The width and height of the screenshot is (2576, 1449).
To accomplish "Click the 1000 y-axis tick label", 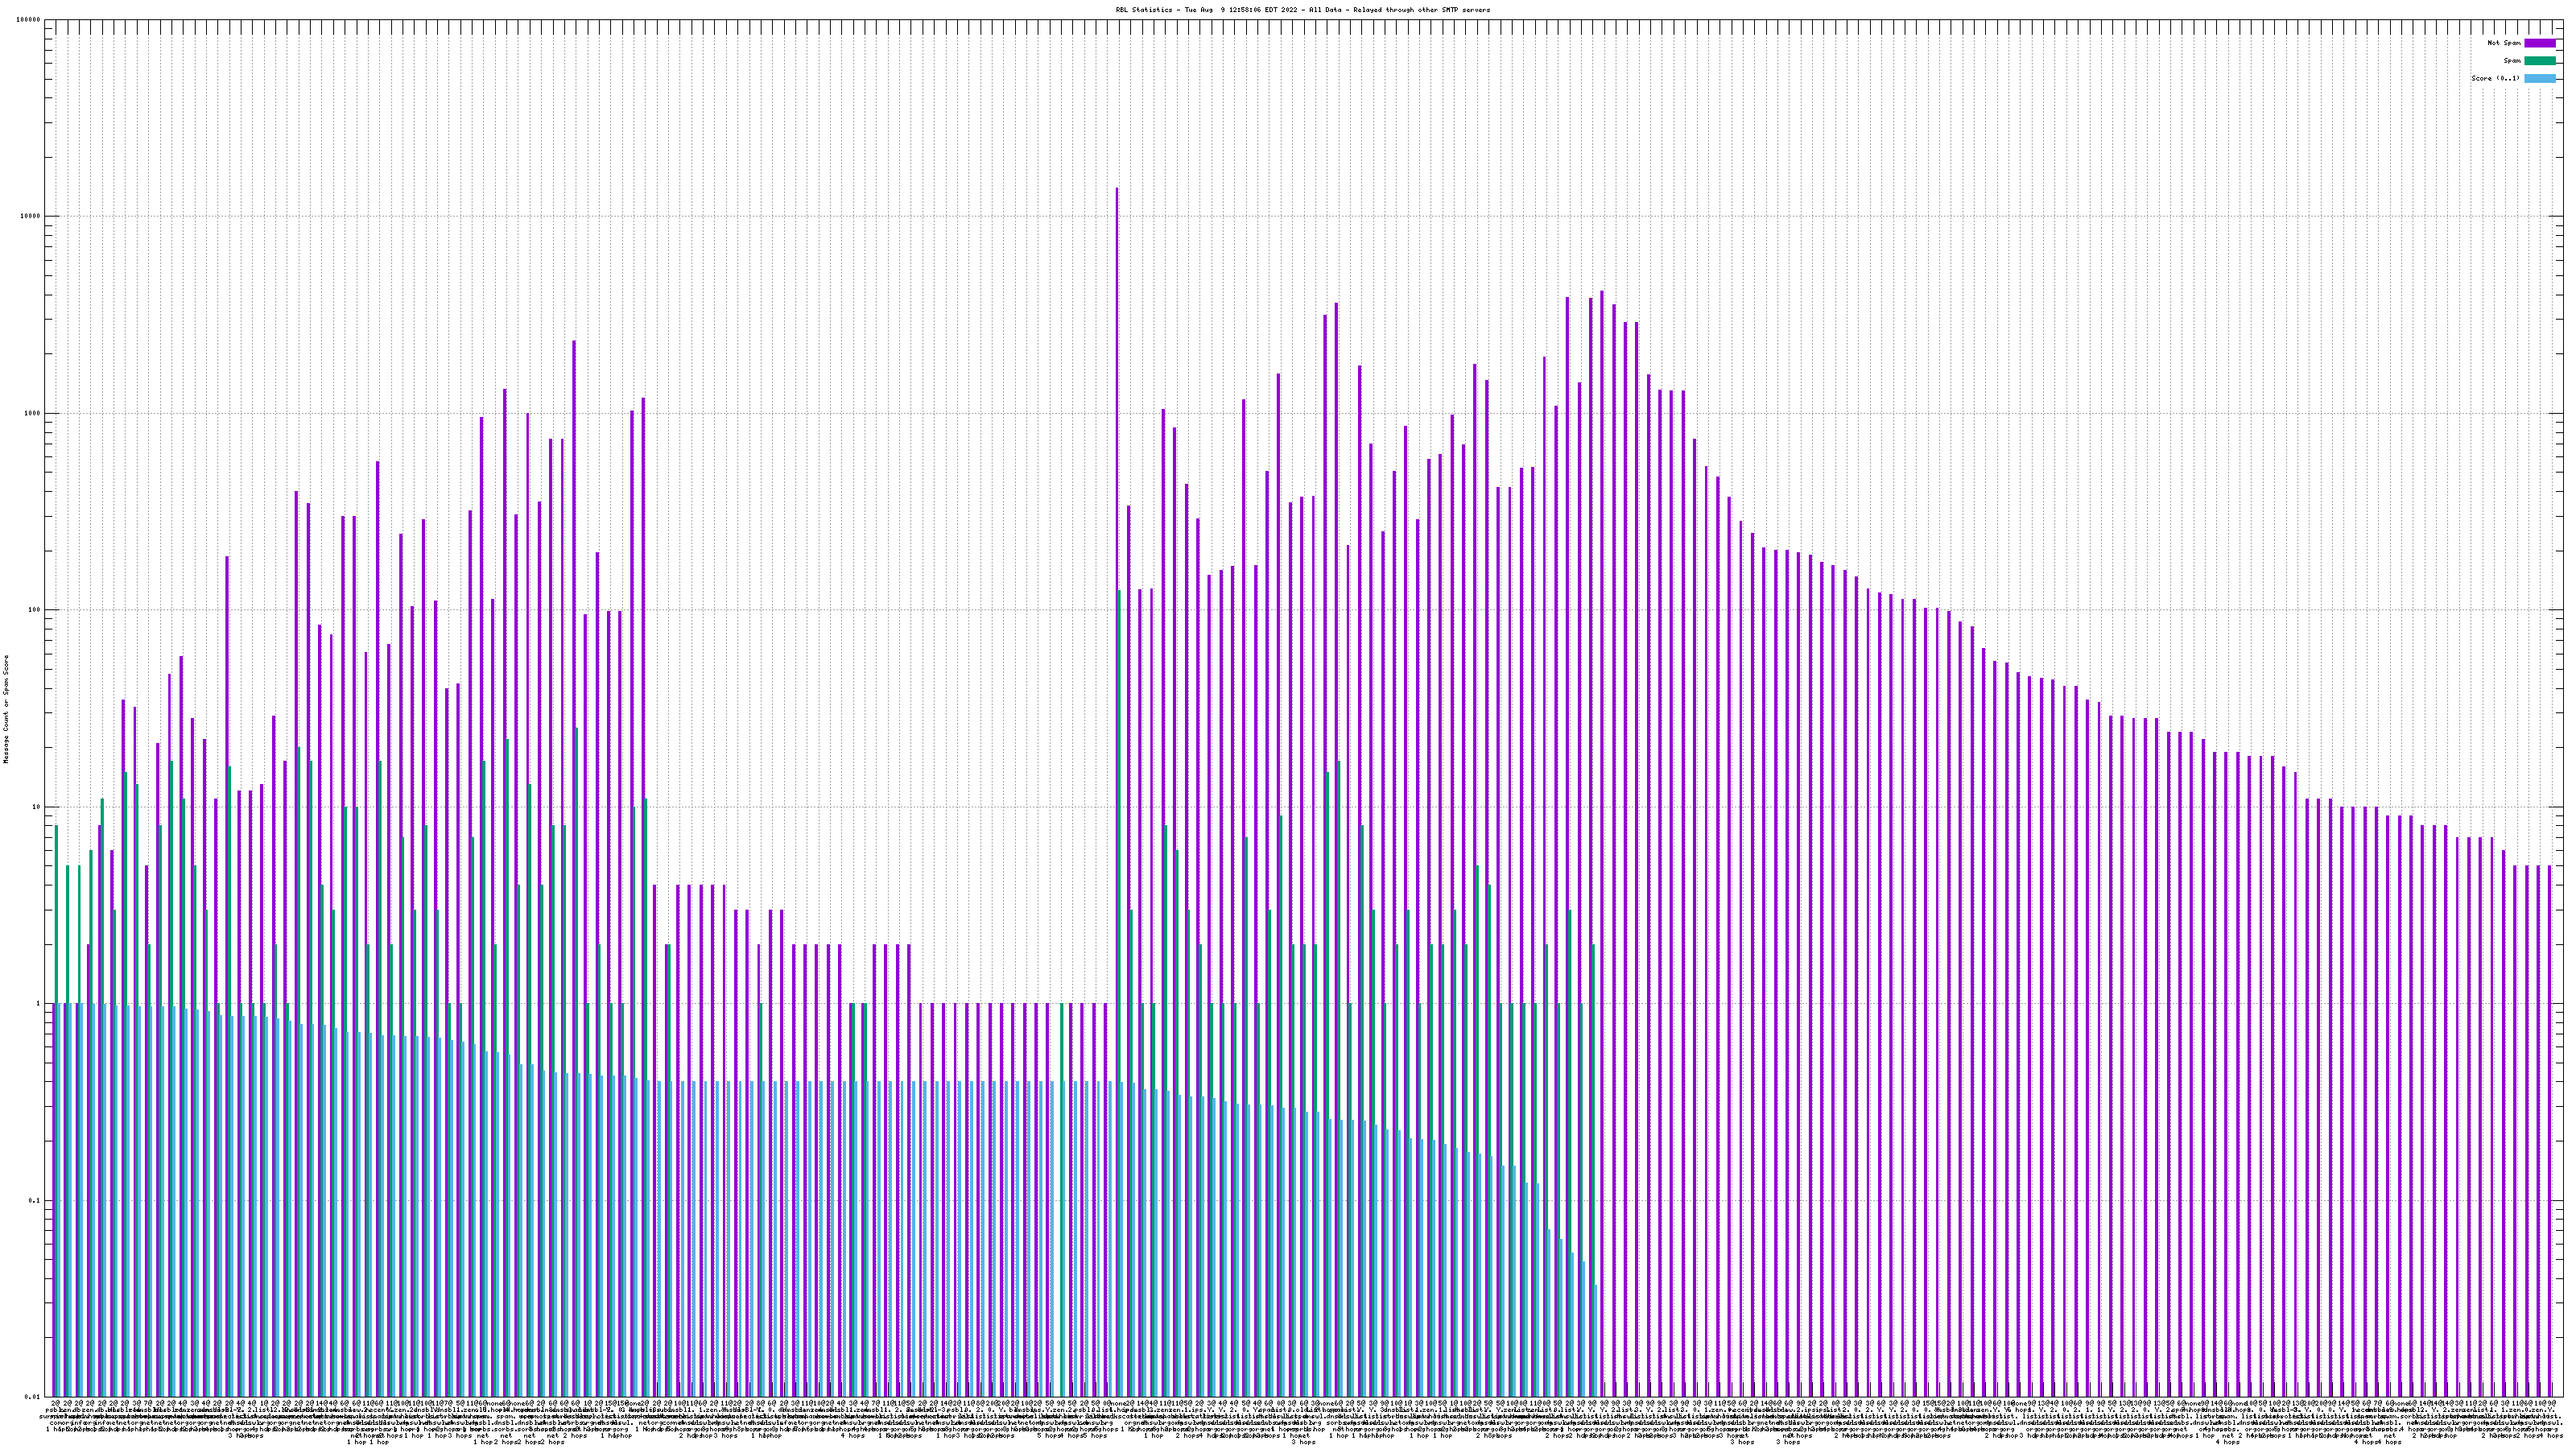I will 33,413.
